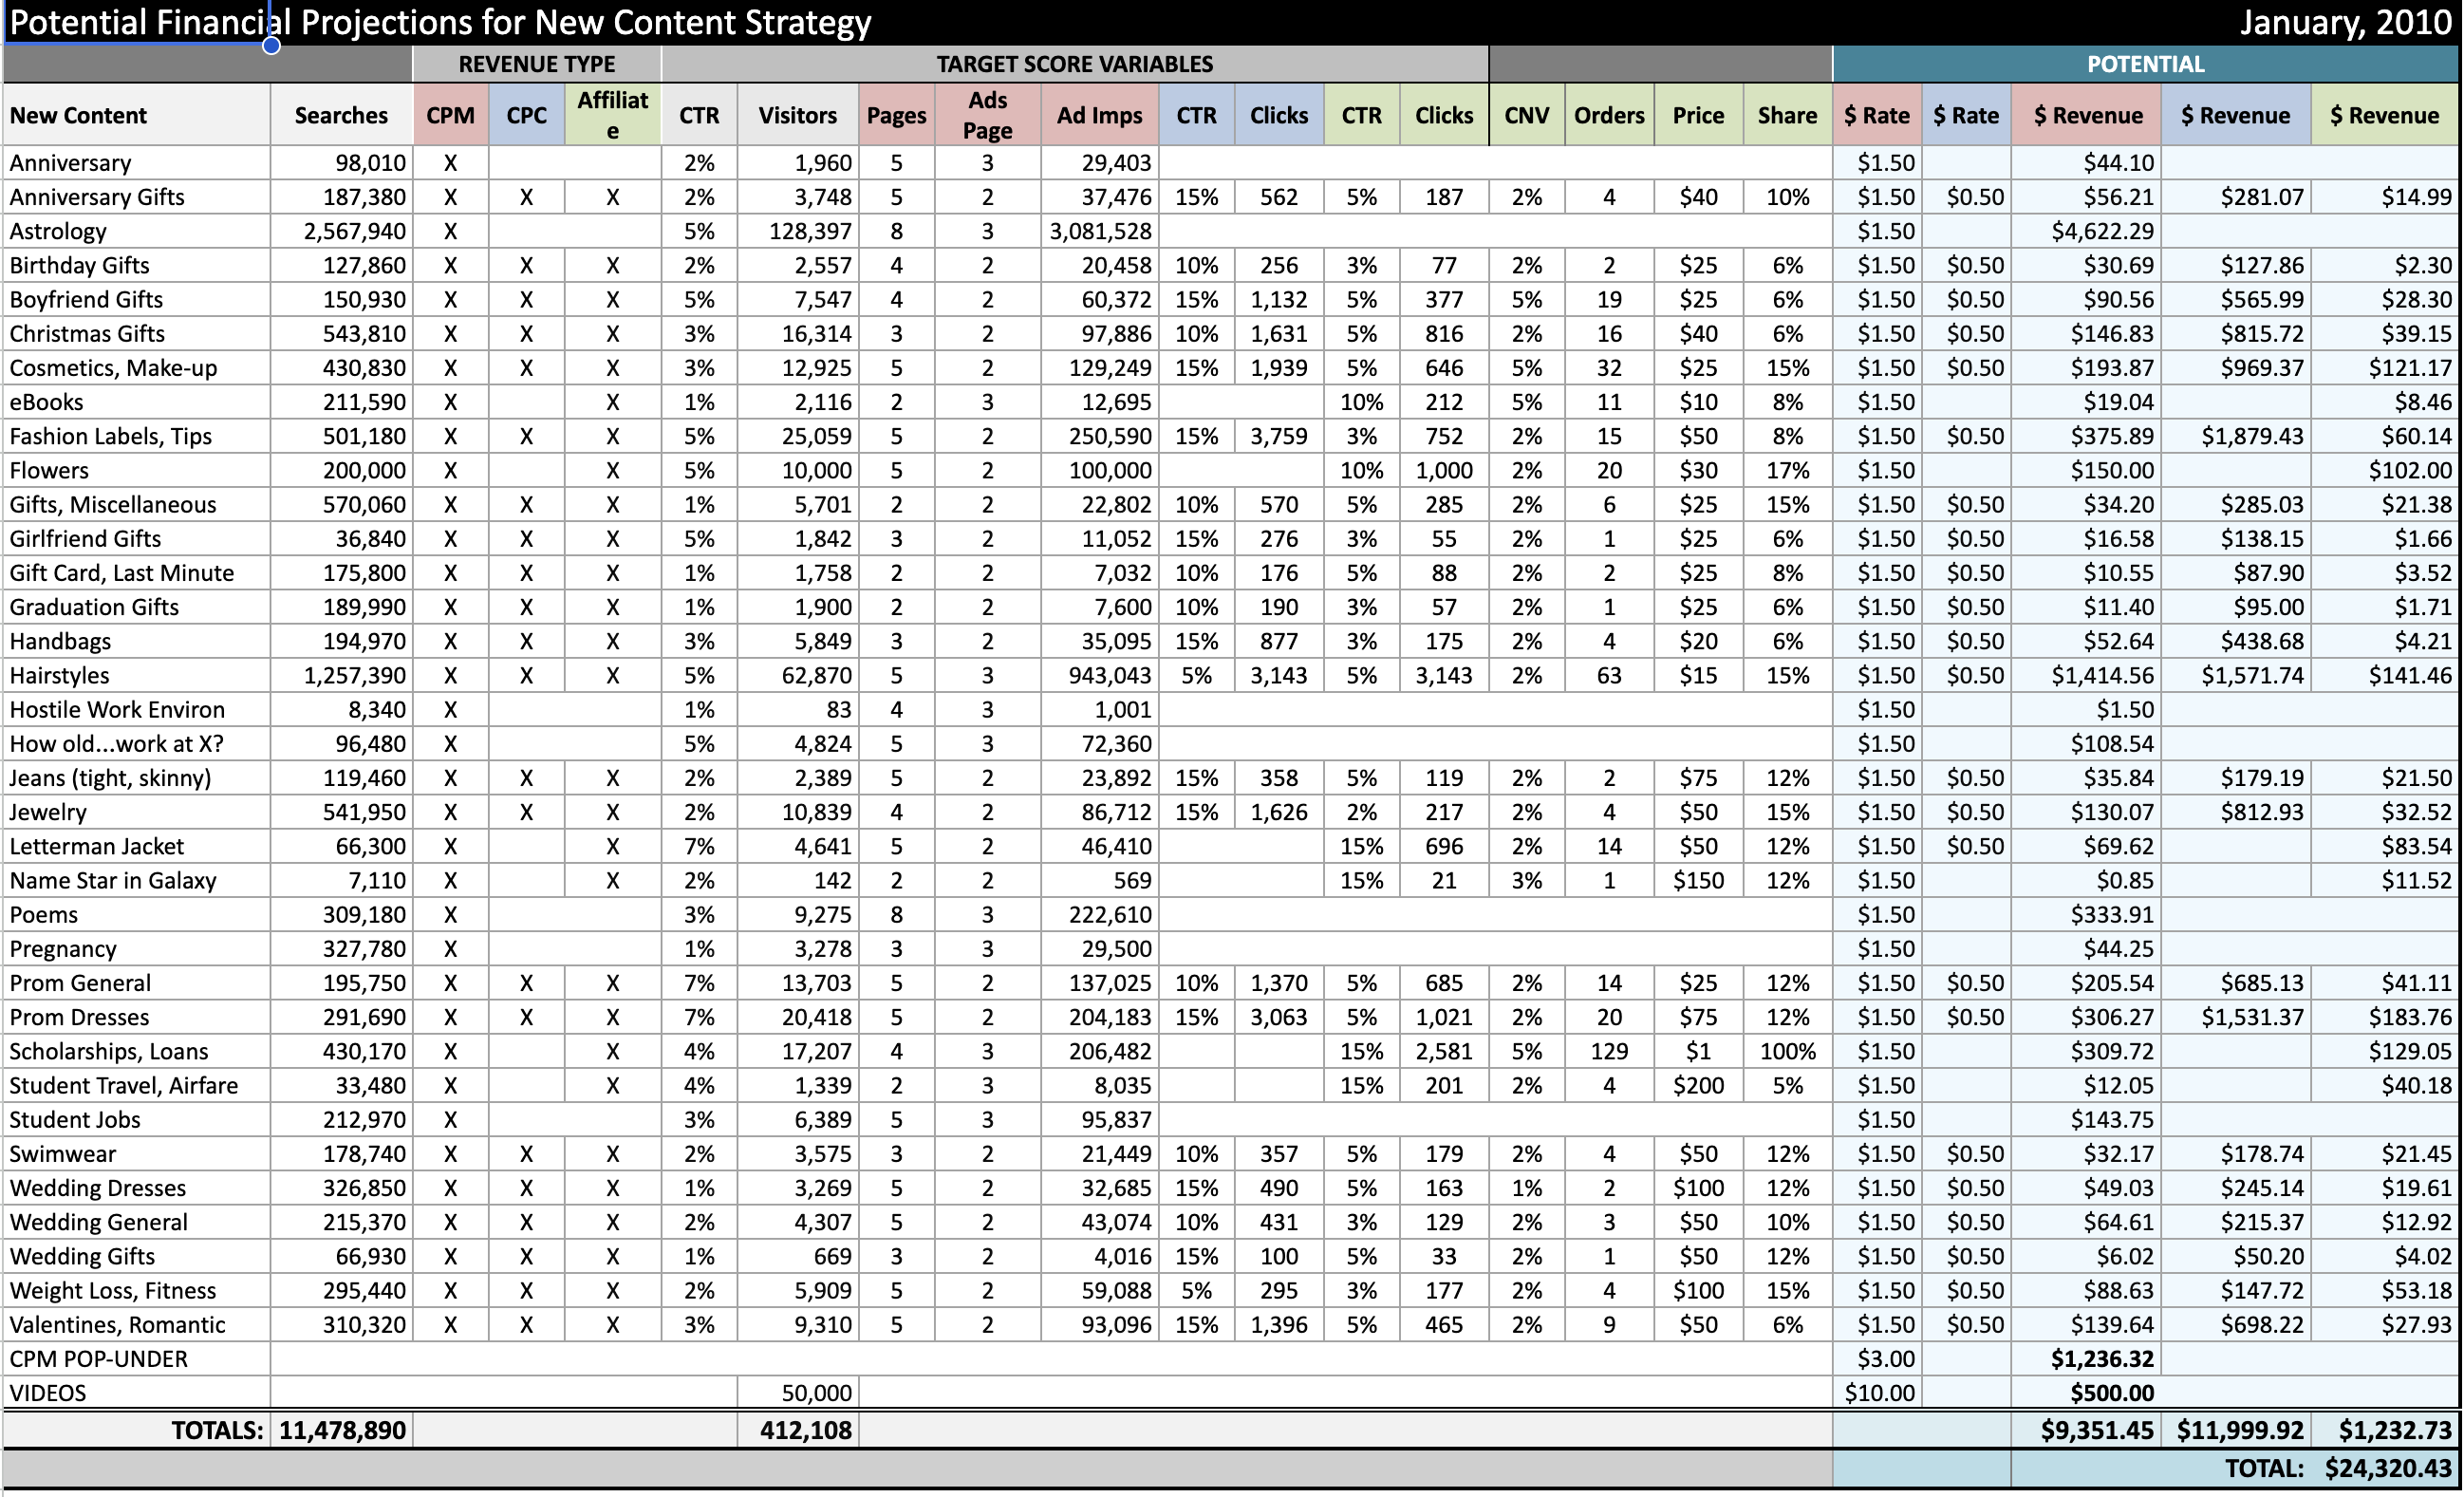This screenshot has height=1497, width=2464.
Task: Click the 'CPM' column header
Action: click(x=451, y=115)
